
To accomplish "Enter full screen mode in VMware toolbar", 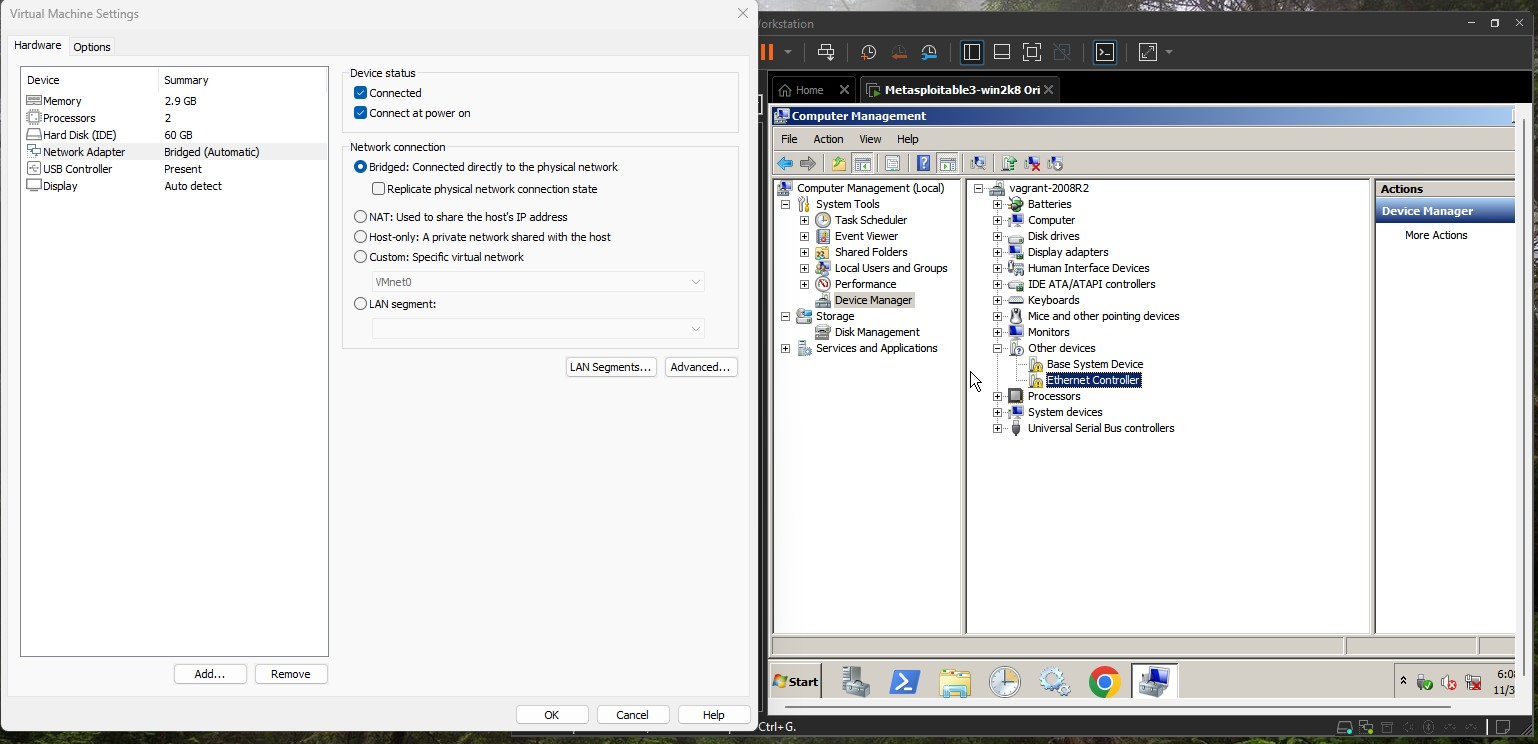I will 1032,52.
